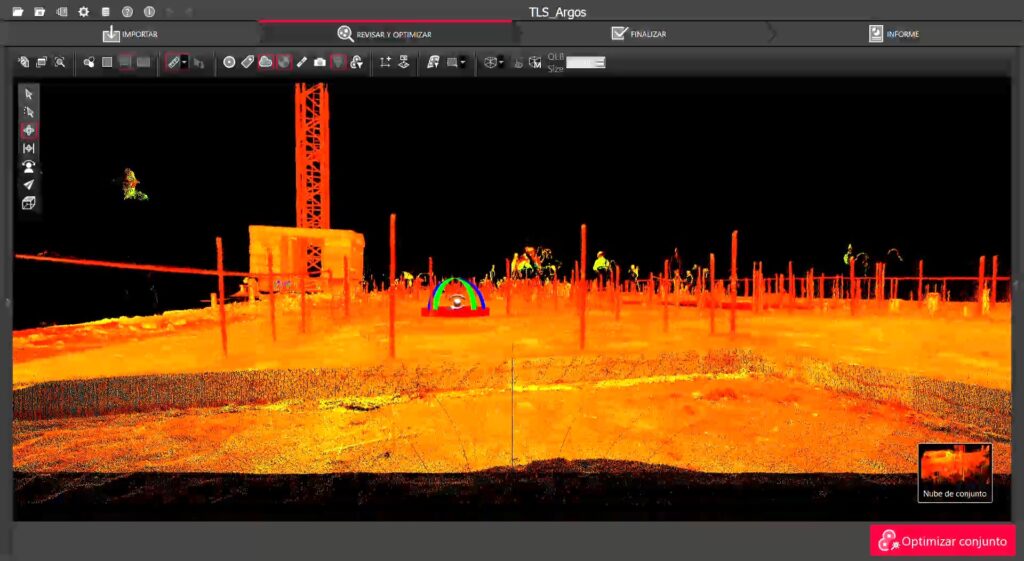1024x561 pixels.
Task: Open the dropdown arrow beside the measure tool
Action: pyautogui.click(x=185, y=62)
